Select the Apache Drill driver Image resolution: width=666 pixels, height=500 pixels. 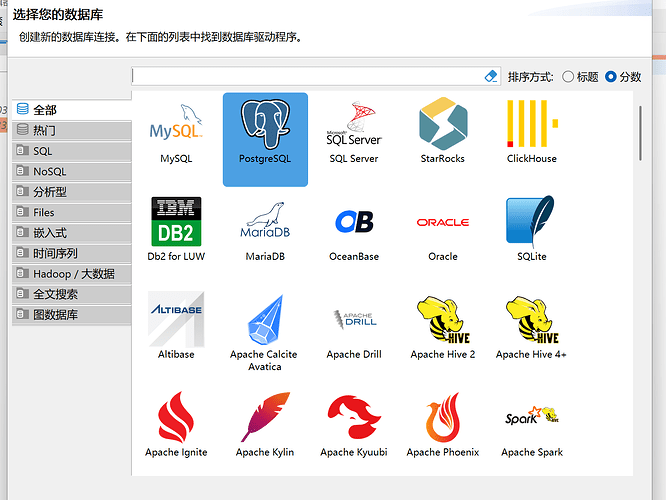[354, 335]
